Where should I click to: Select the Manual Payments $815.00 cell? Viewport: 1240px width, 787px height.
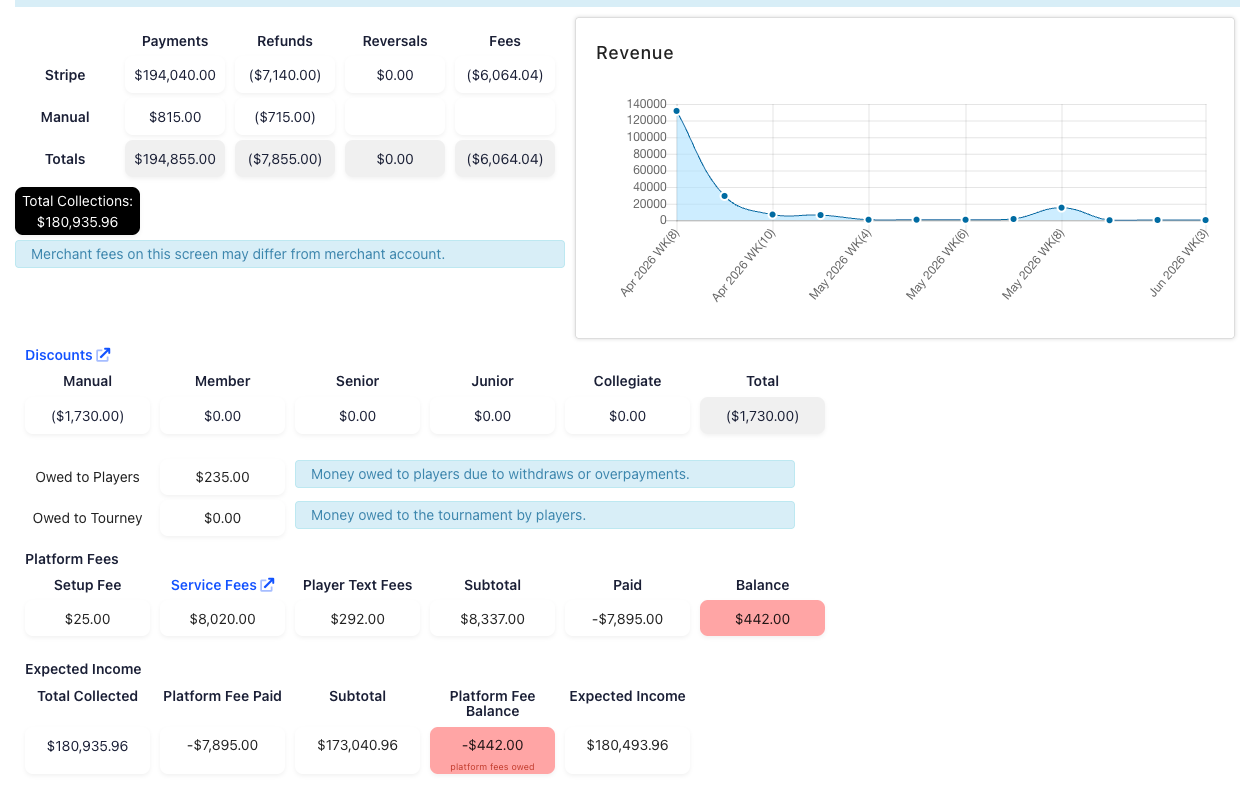(175, 117)
